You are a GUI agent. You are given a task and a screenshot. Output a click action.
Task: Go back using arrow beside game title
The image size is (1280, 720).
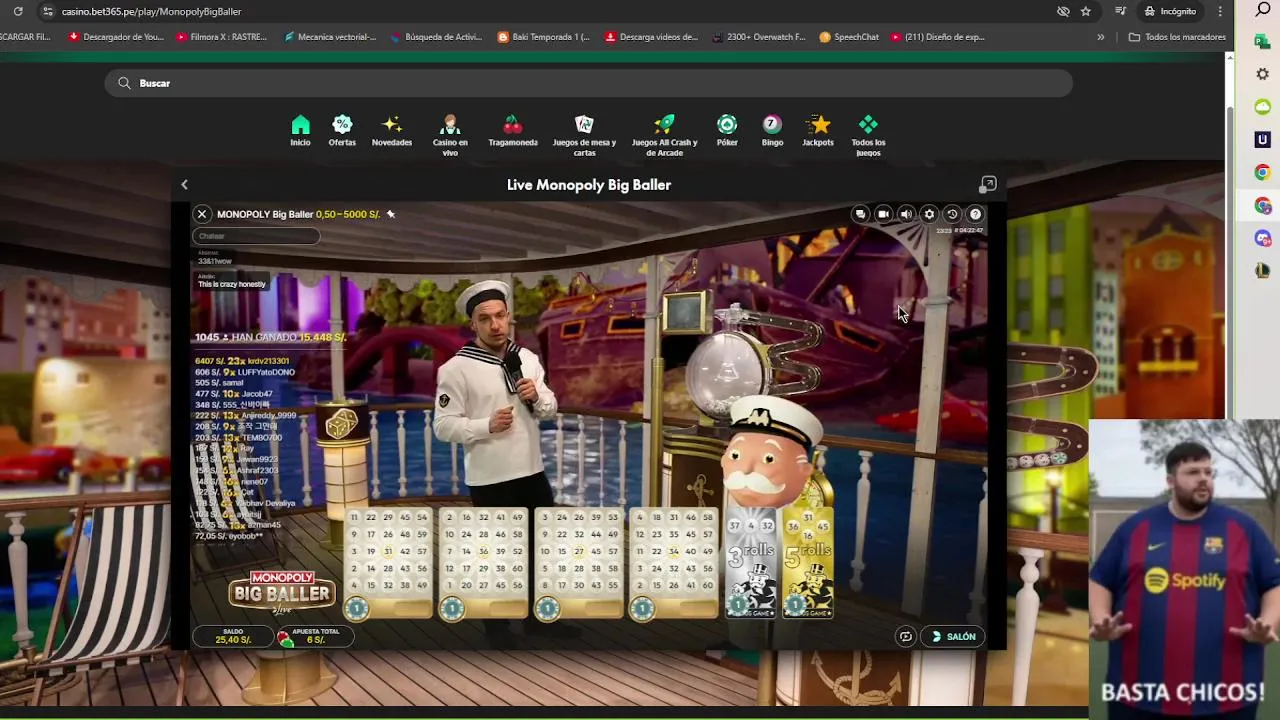pos(184,185)
